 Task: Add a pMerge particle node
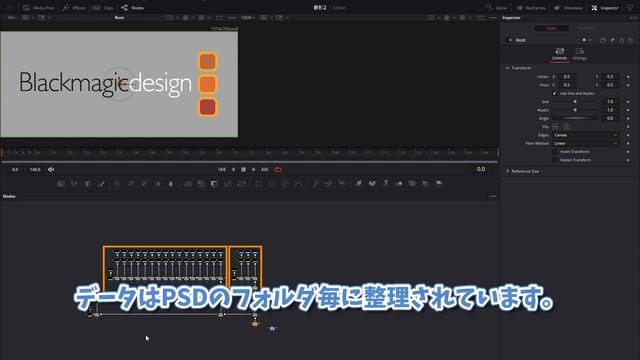(x=329, y=184)
